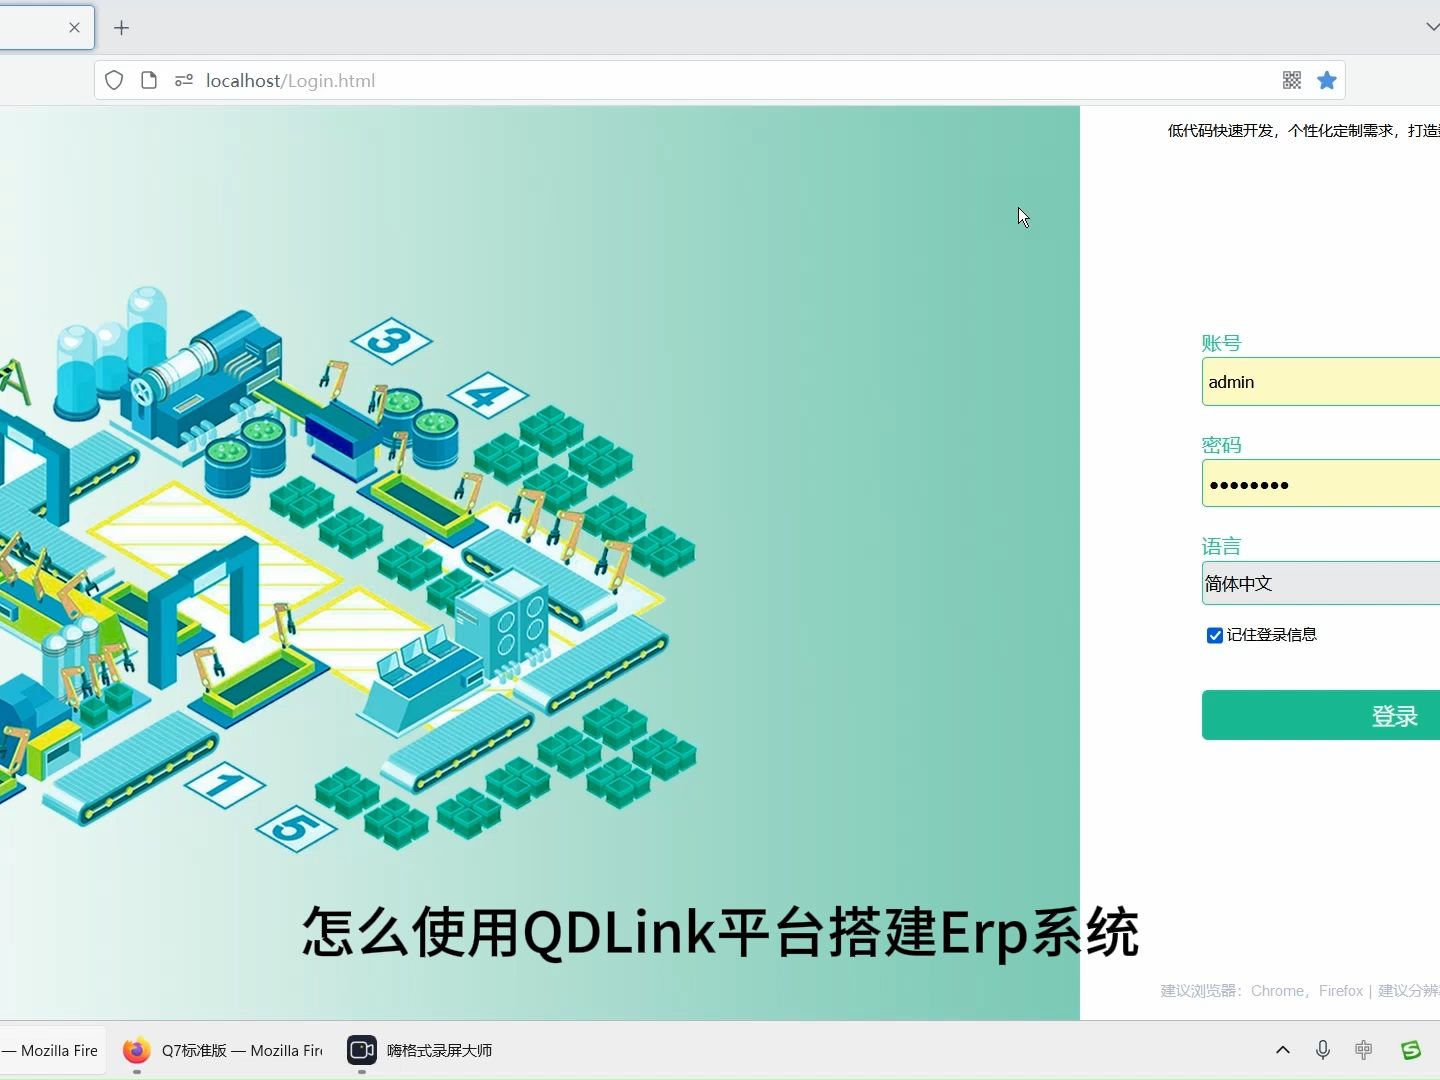Click the hidden icons chevron in taskbar
This screenshot has width=1440, height=1080.
tap(1282, 1050)
